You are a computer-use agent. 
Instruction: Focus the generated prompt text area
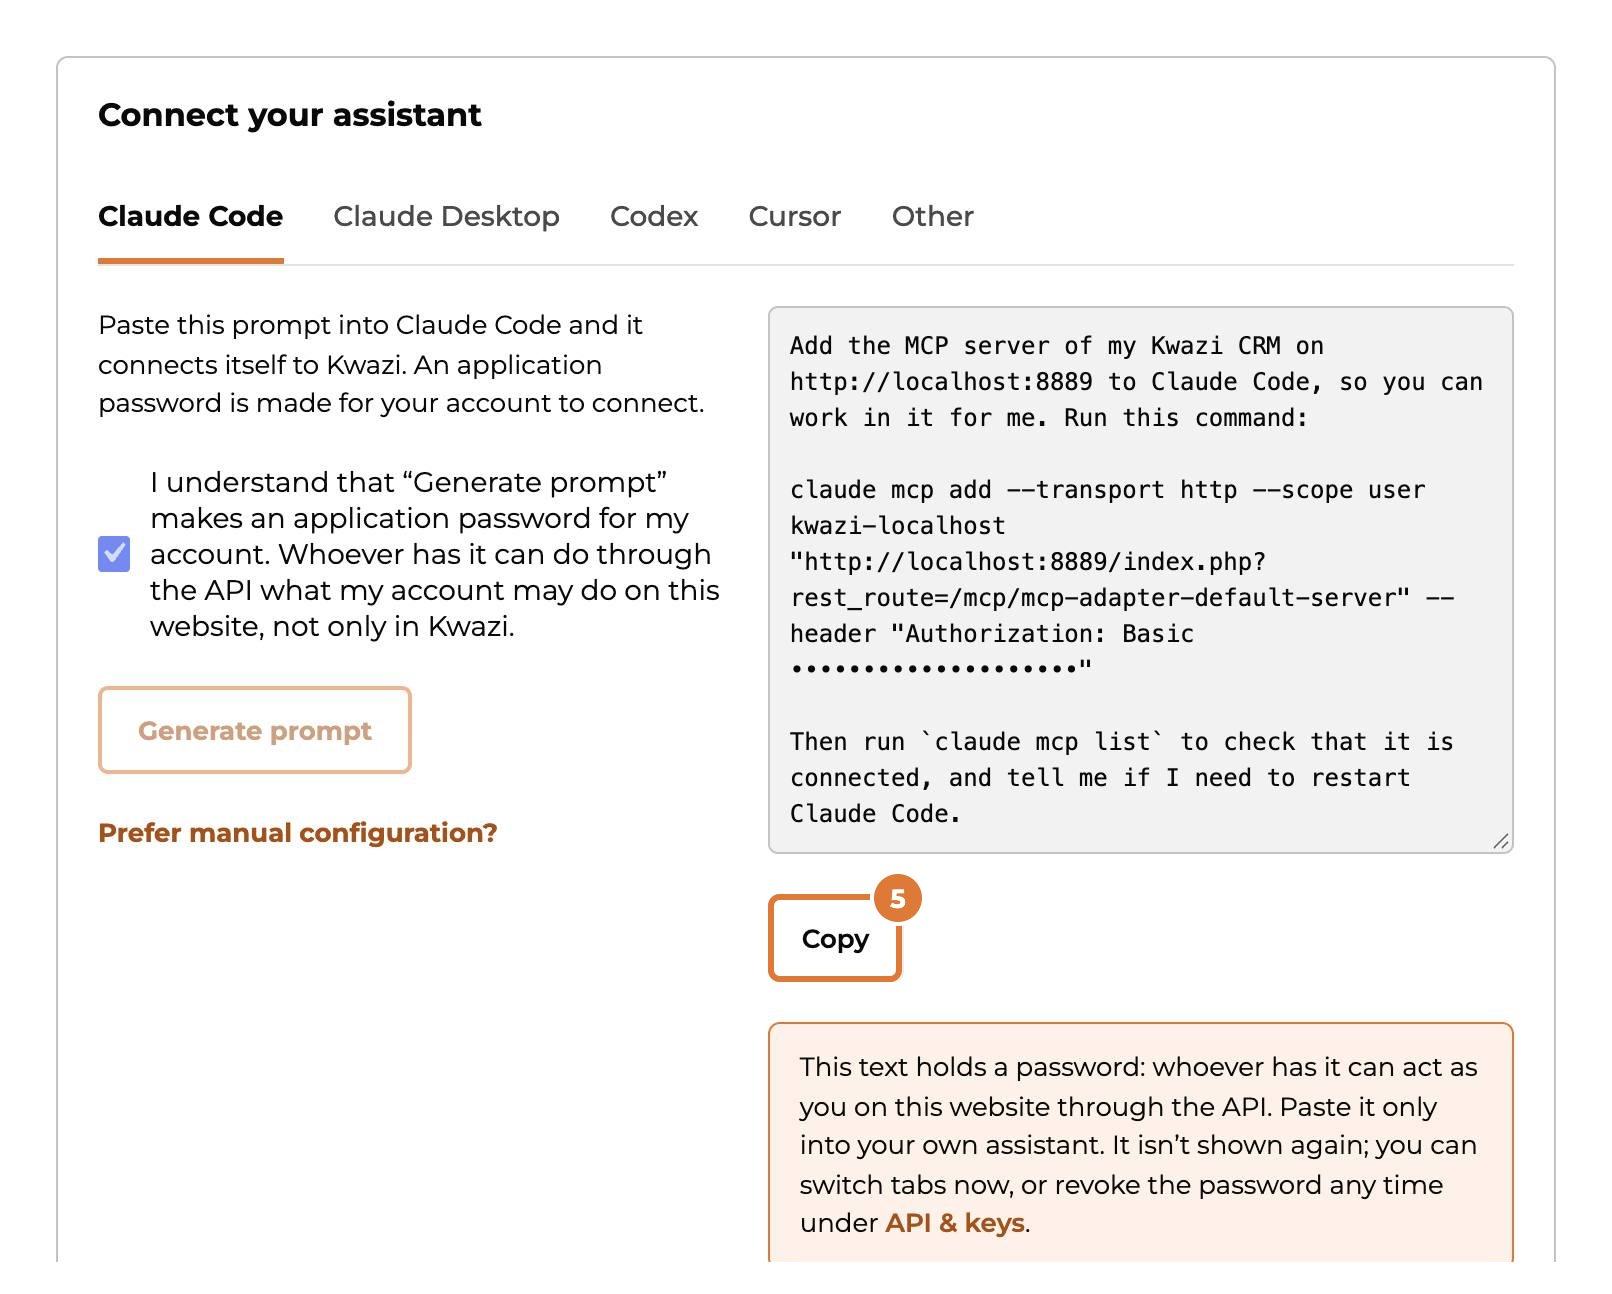point(1141,580)
